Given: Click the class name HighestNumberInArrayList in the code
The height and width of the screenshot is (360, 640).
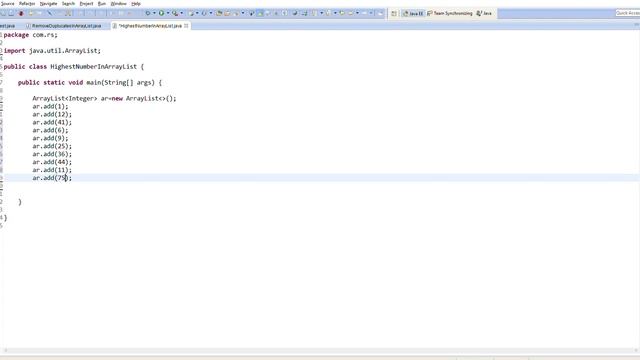Looking at the screenshot, I should 93,67.
